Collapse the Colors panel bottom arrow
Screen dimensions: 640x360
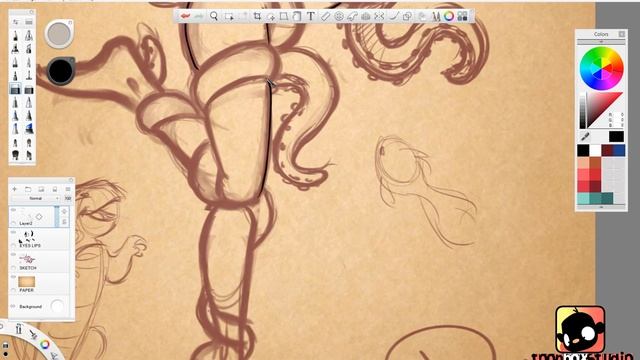pyautogui.click(x=601, y=207)
